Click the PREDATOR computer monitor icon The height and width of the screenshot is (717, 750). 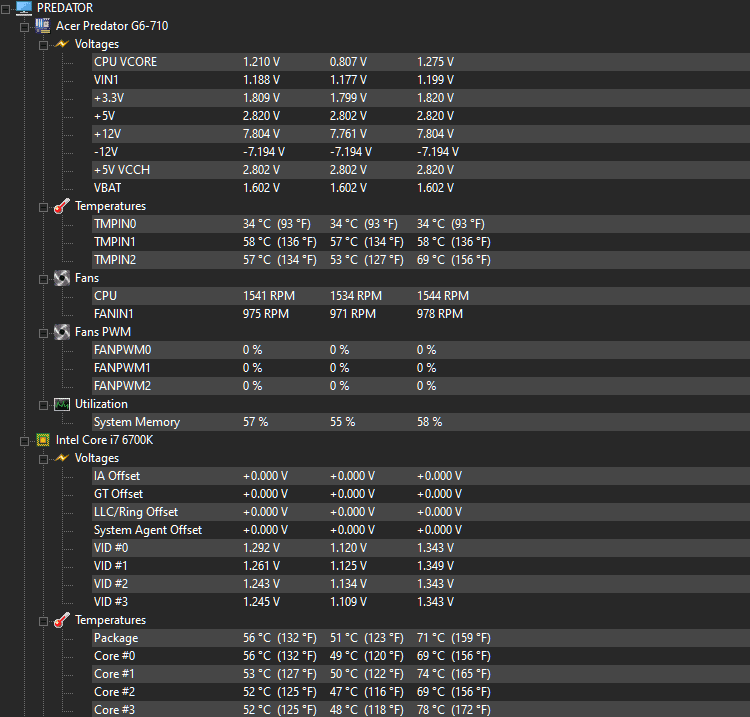pos(24,8)
